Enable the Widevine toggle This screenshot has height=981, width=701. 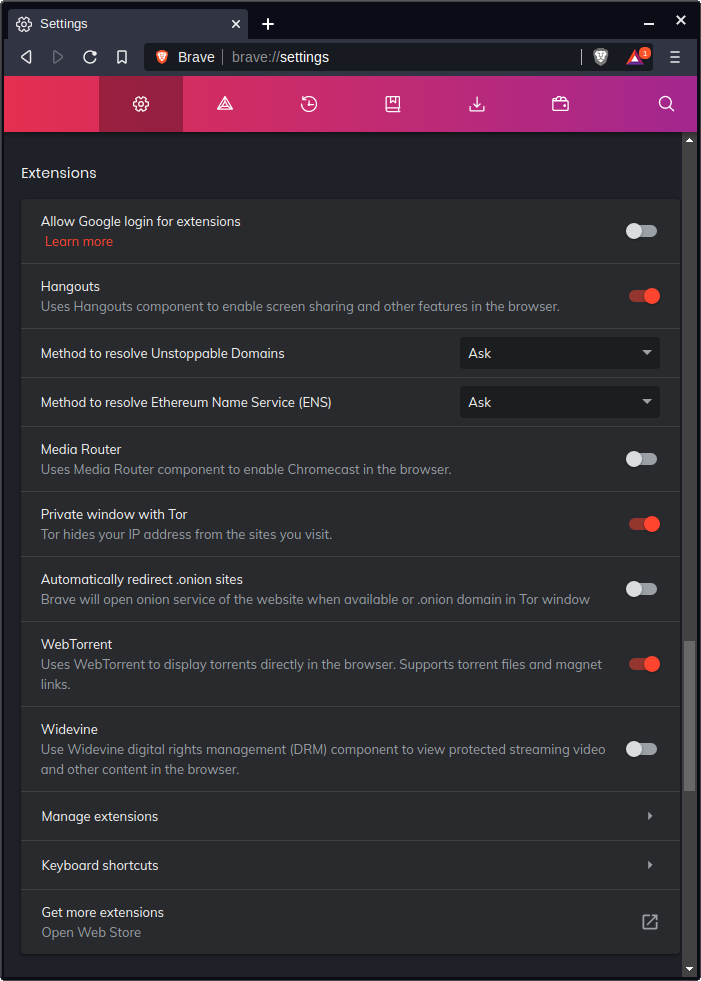pyautogui.click(x=641, y=749)
